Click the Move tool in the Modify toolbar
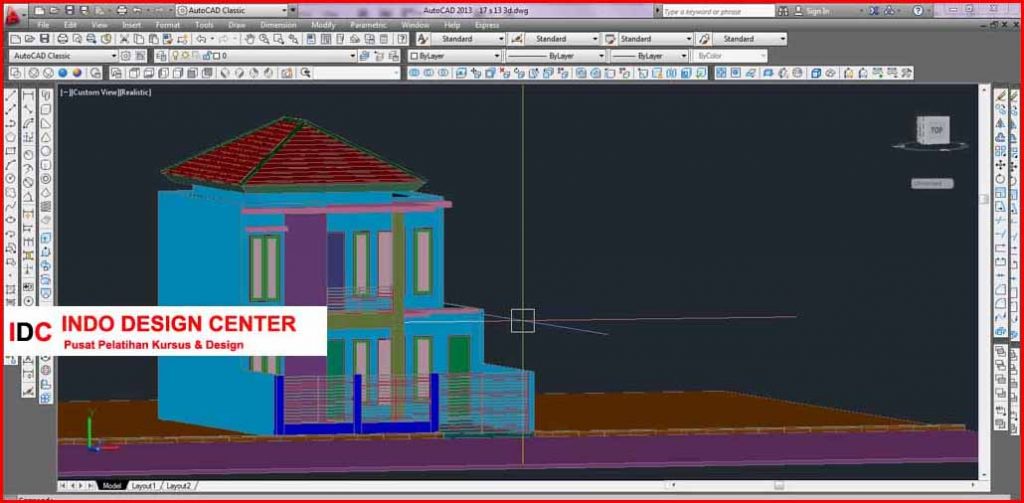The image size is (1024, 503). point(1001,165)
